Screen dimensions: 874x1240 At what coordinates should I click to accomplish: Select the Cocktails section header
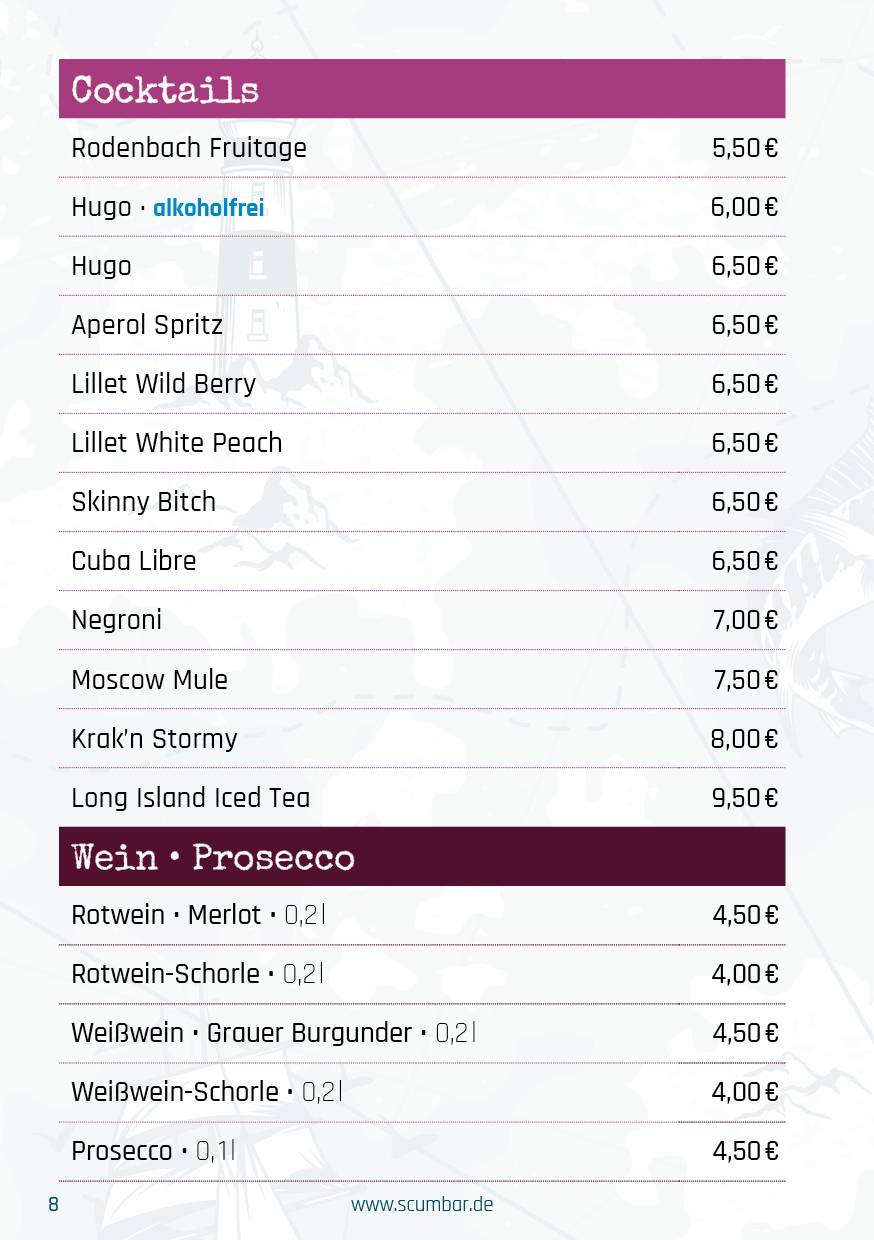pyautogui.click(x=422, y=89)
